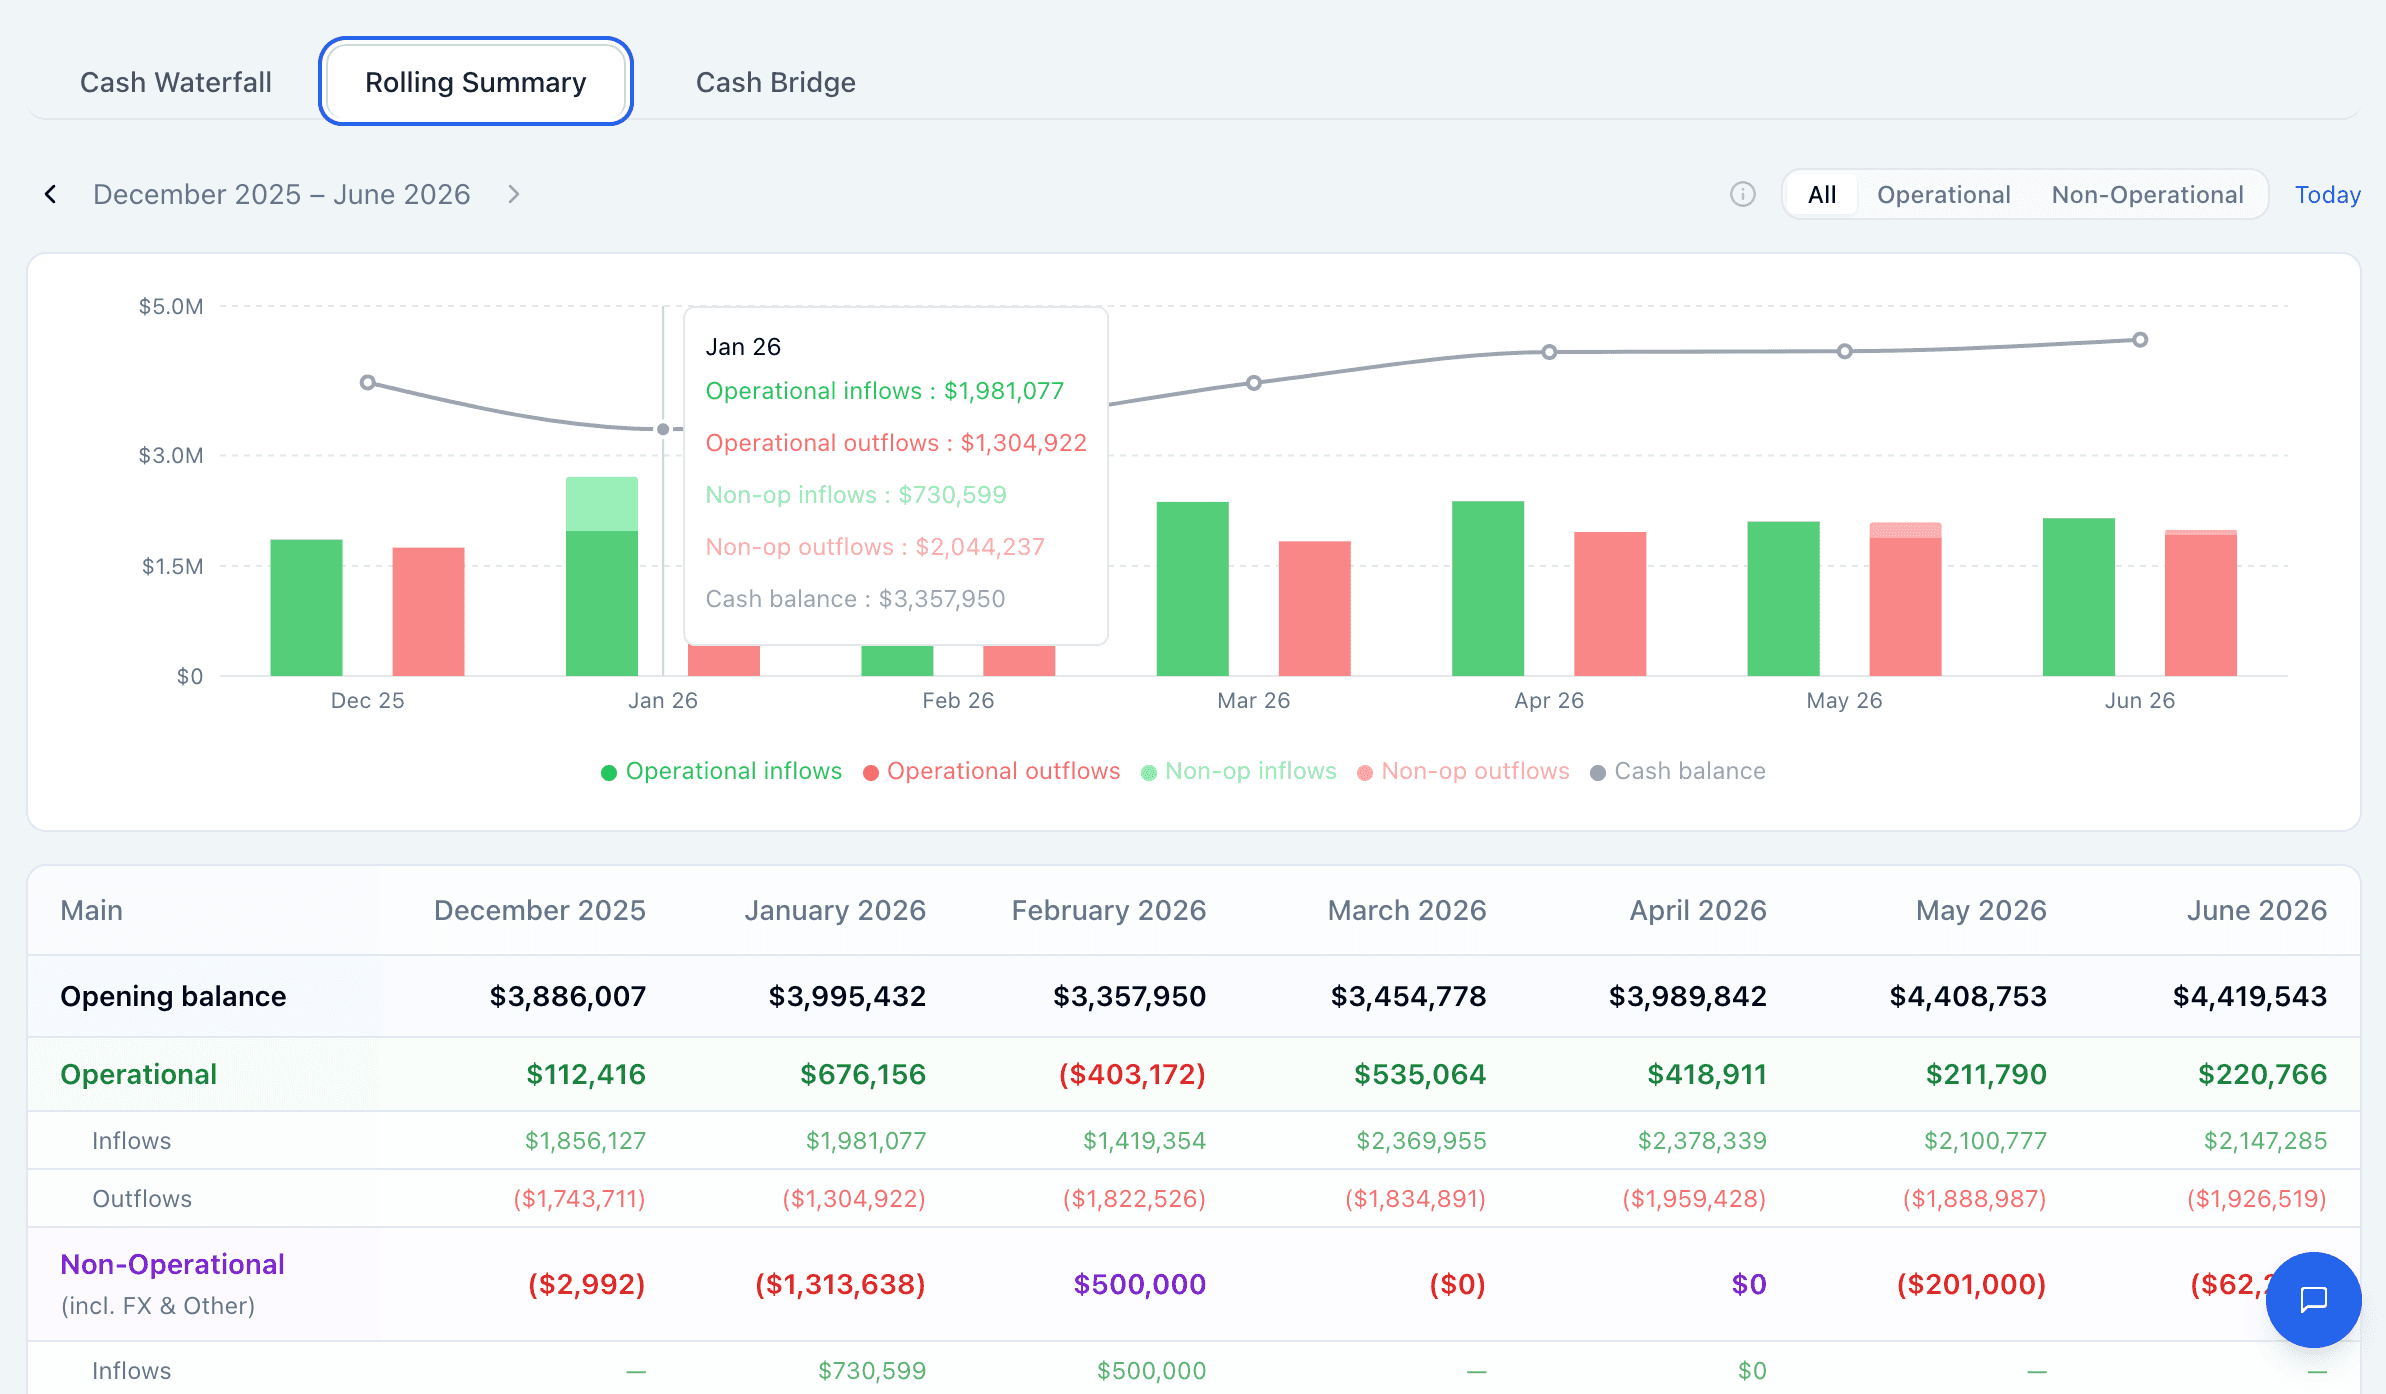Click the February 2026 column header
The height and width of the screenshot is (1394, 2386).
coord(1109,910)
